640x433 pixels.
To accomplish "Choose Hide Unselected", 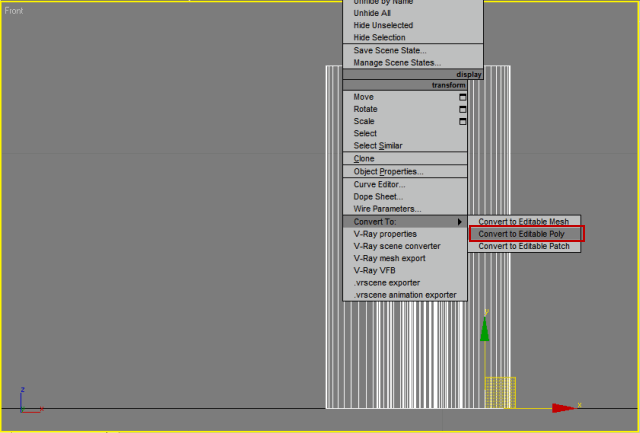I will [413, 25].
